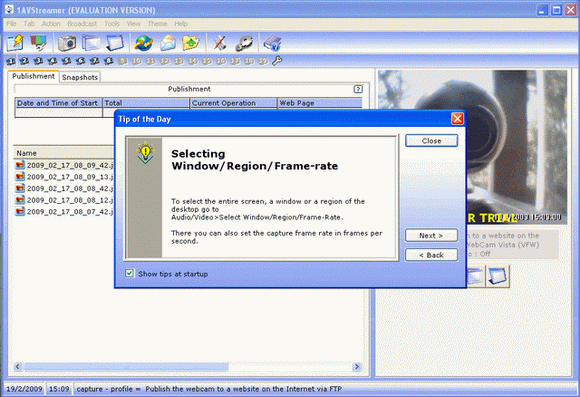
Task: Open the Tools menu
Action: point(112,24)
